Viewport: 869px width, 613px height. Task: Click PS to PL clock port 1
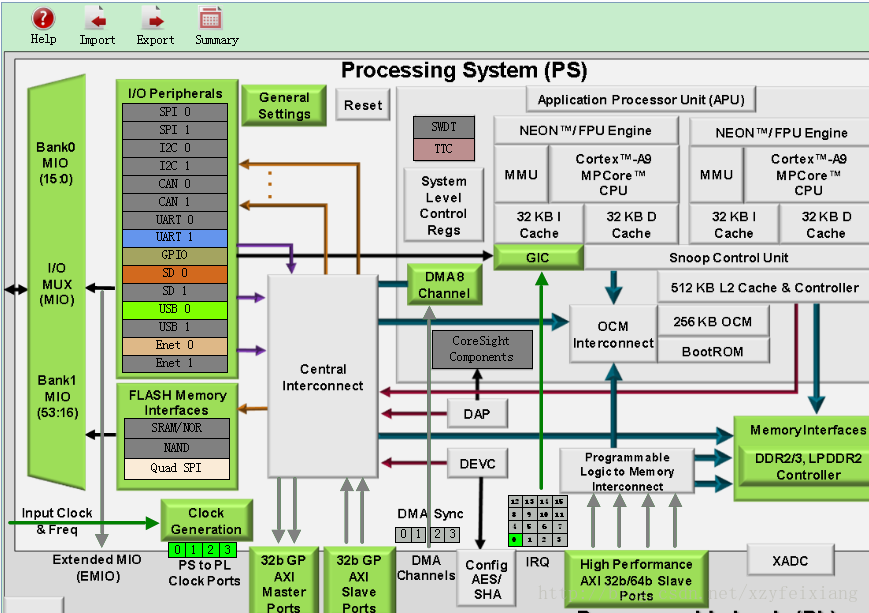coord(193,550)
